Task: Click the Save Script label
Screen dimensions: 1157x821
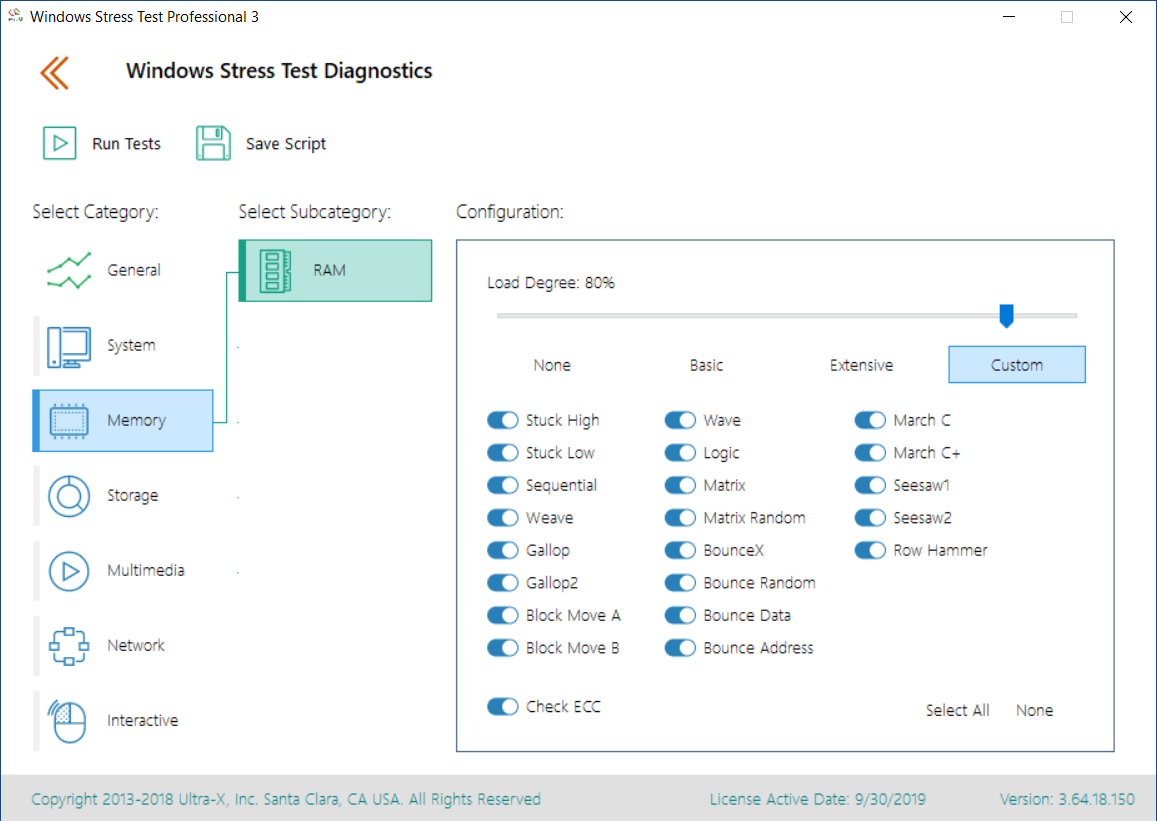Action: point(286,144)
